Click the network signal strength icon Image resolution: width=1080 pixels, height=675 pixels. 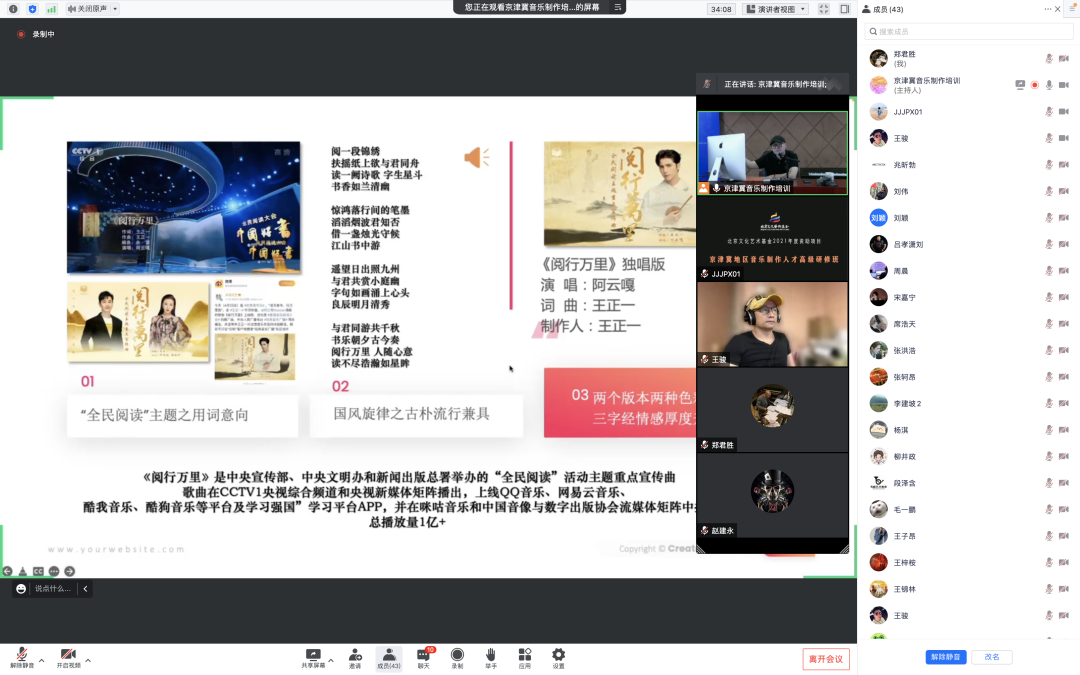pyautogui.click(x=51, y=9)
